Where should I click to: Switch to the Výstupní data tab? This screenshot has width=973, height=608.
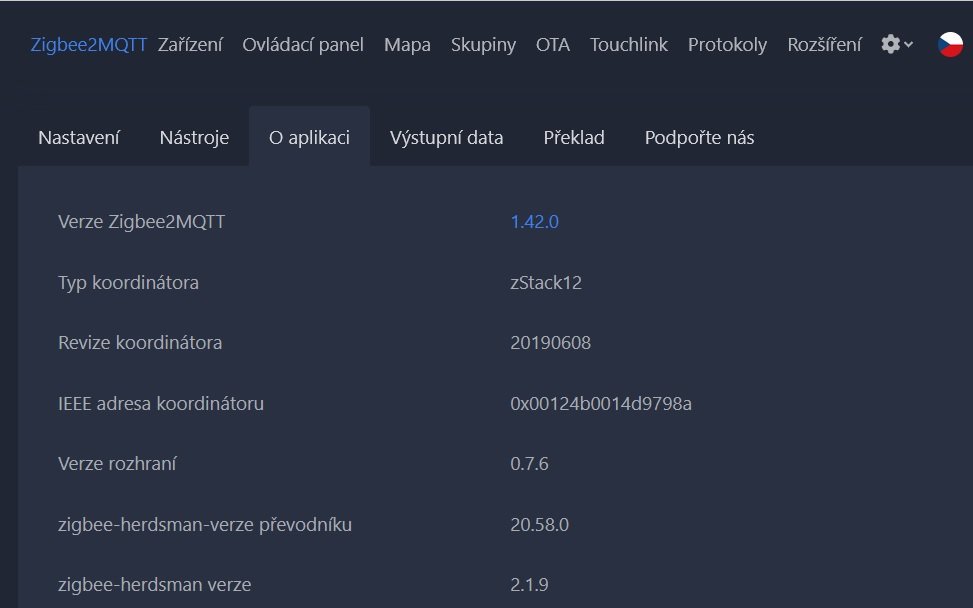(446, 138)
